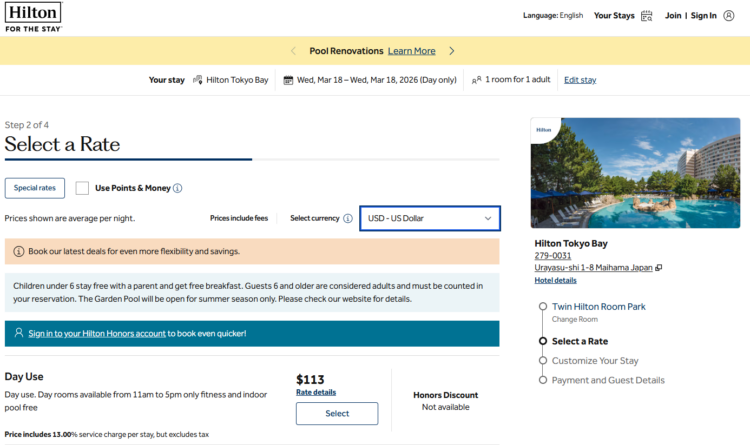Open Your Stays in top navigation
Viewport: 750px width, 445px height.
coord(614,16)
